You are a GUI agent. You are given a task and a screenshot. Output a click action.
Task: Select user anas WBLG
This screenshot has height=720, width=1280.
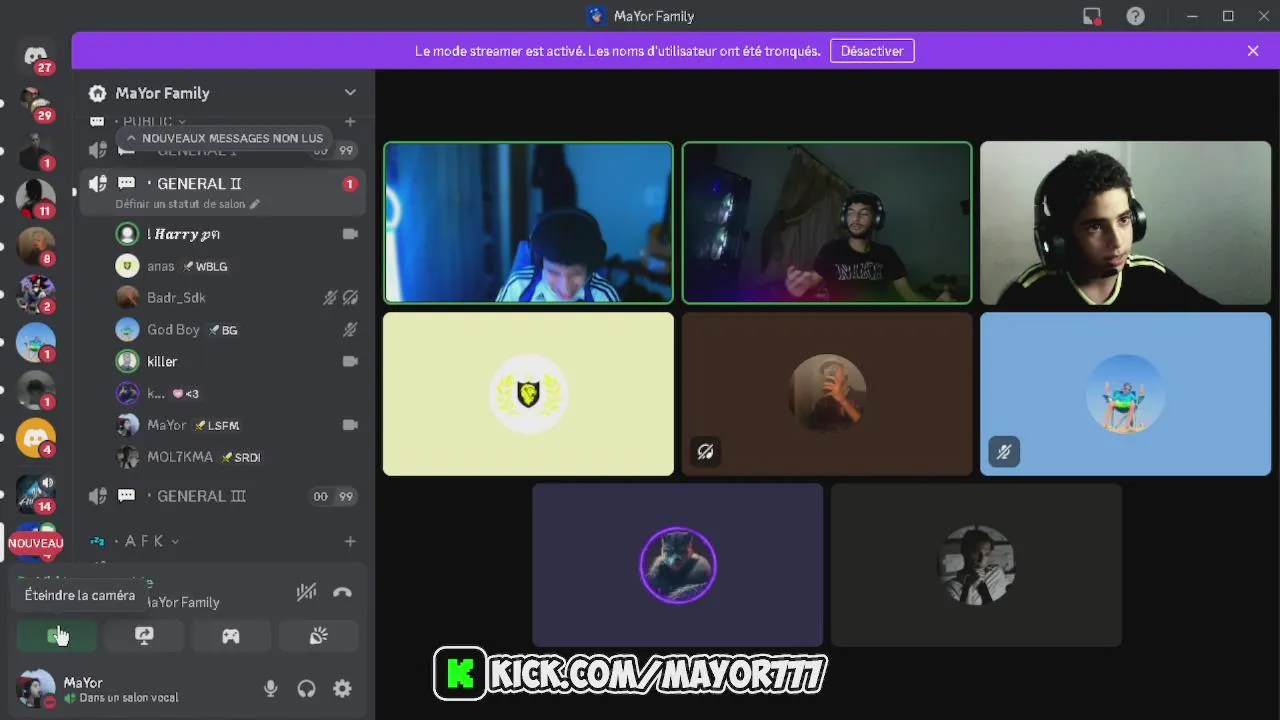pyautogui.click(x=236, y=266)
